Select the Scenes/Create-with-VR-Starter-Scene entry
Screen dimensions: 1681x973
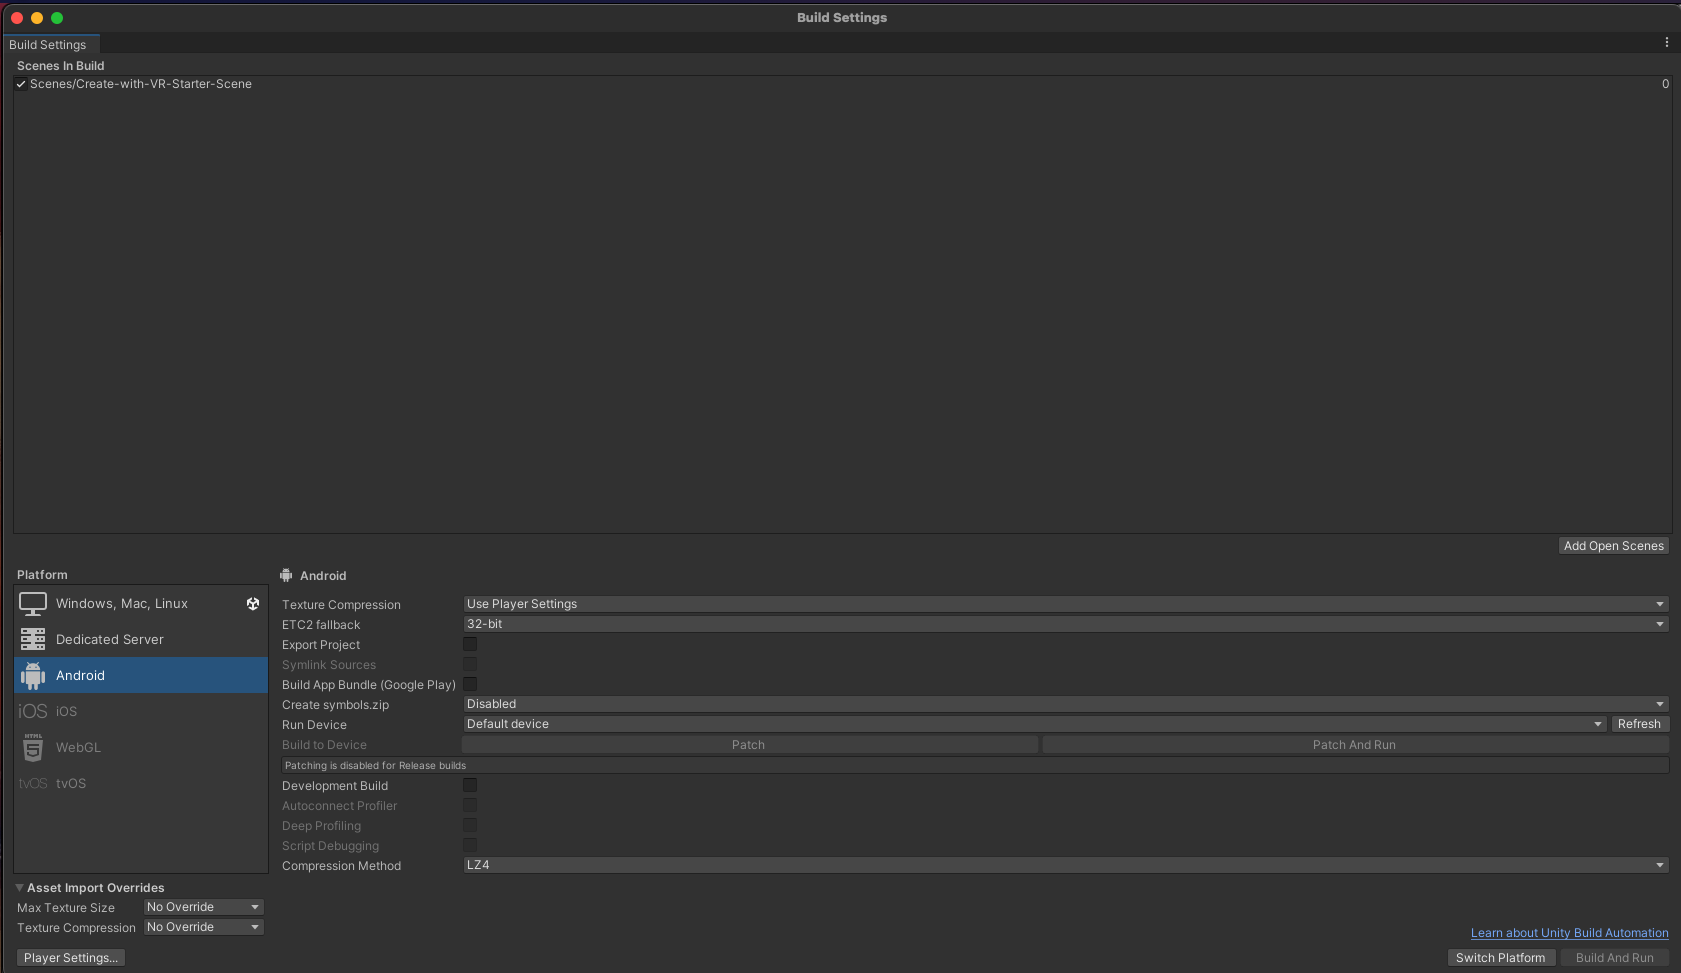tap(141, 84)
